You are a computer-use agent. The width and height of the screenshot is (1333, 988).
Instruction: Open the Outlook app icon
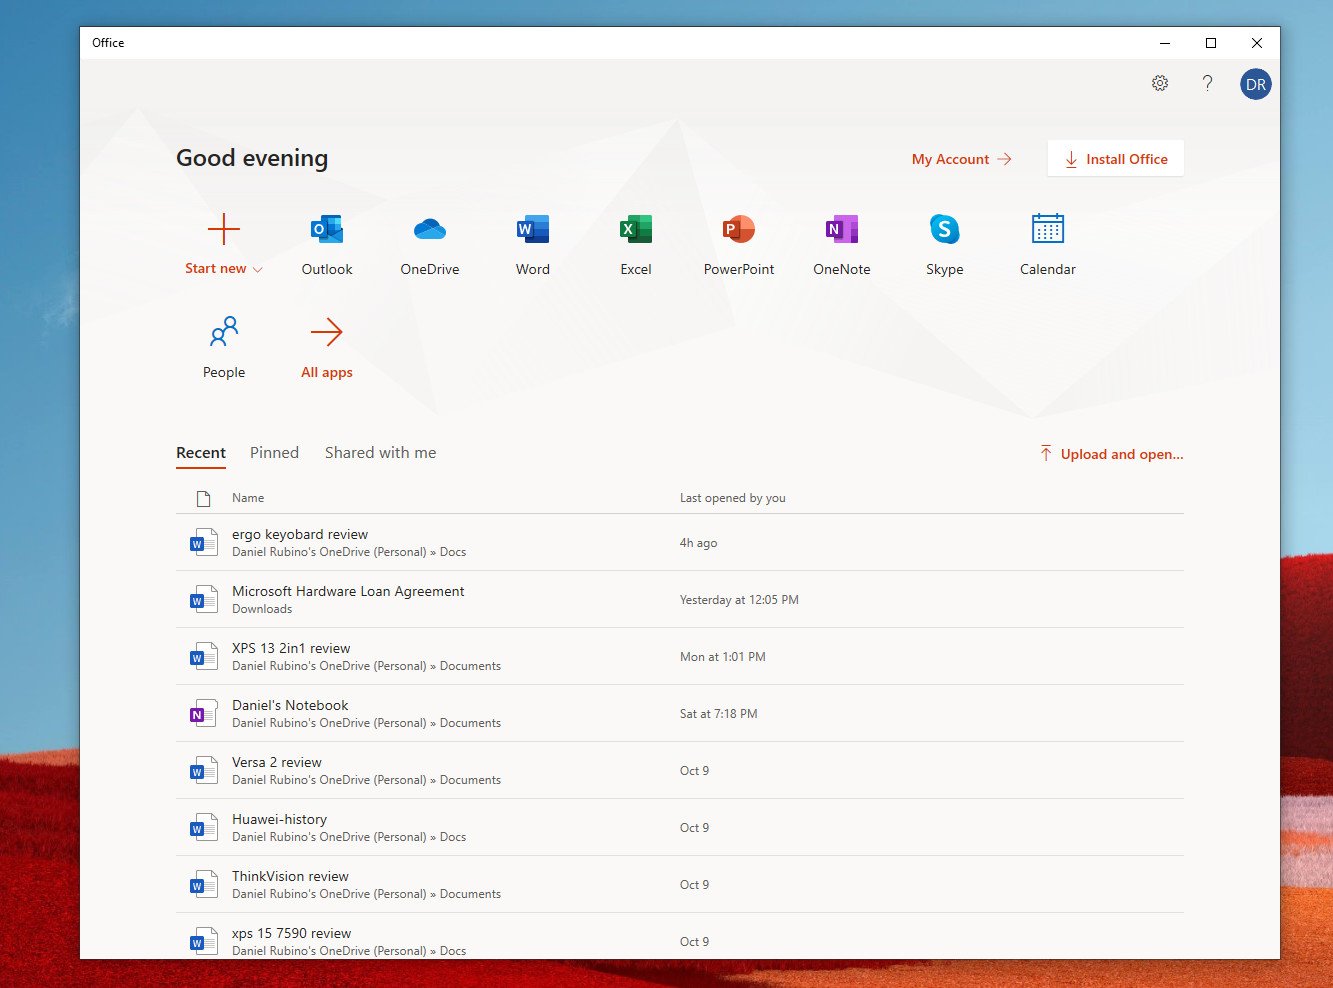click(x=327, y=230)
